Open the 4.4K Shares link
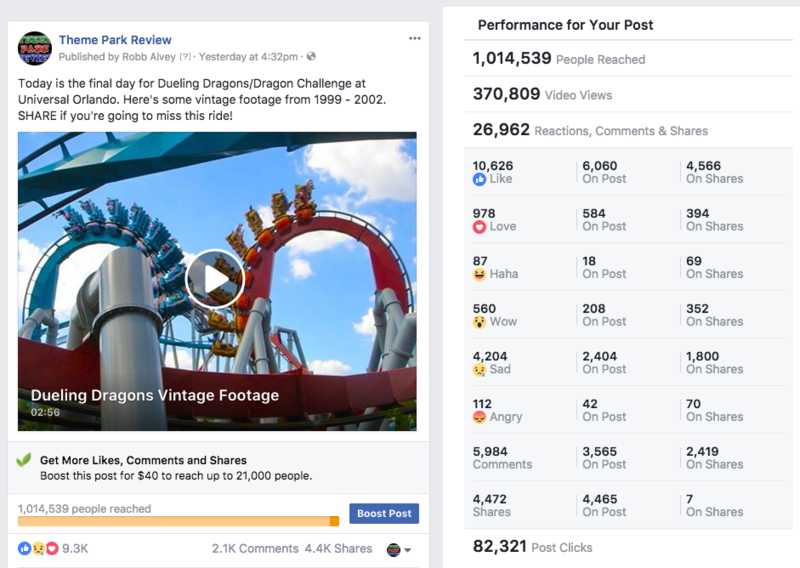The image size is (800, 568). (339, 549)
